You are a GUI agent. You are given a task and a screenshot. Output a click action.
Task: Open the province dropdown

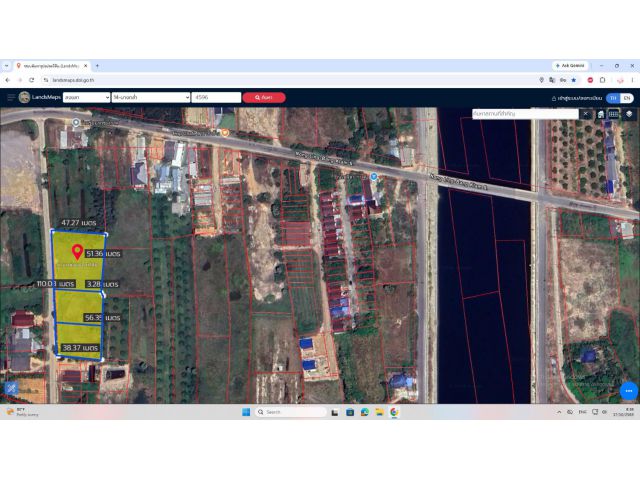[87, 97]
